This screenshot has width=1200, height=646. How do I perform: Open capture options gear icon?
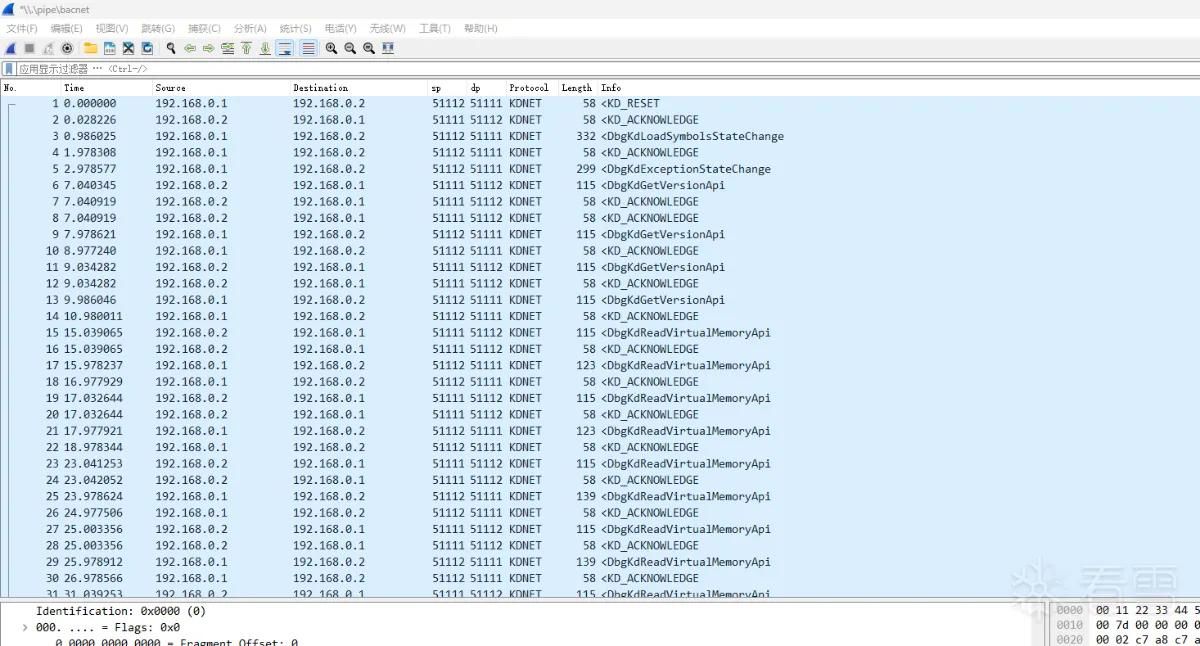[67, 48]
